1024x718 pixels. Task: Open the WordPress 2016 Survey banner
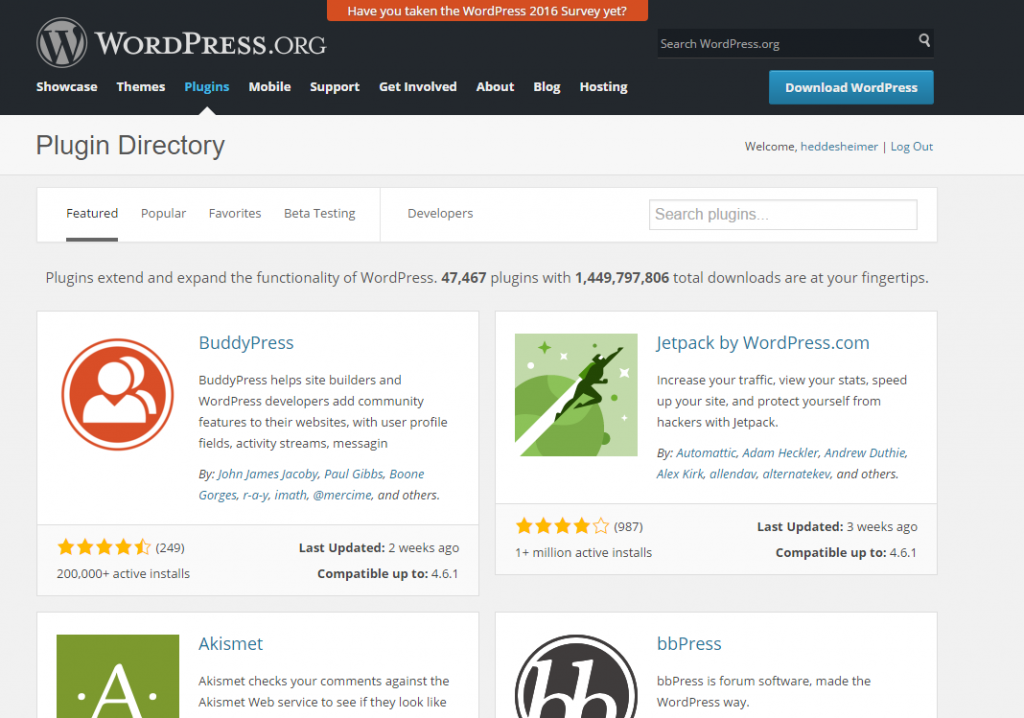tap(487, 10)
